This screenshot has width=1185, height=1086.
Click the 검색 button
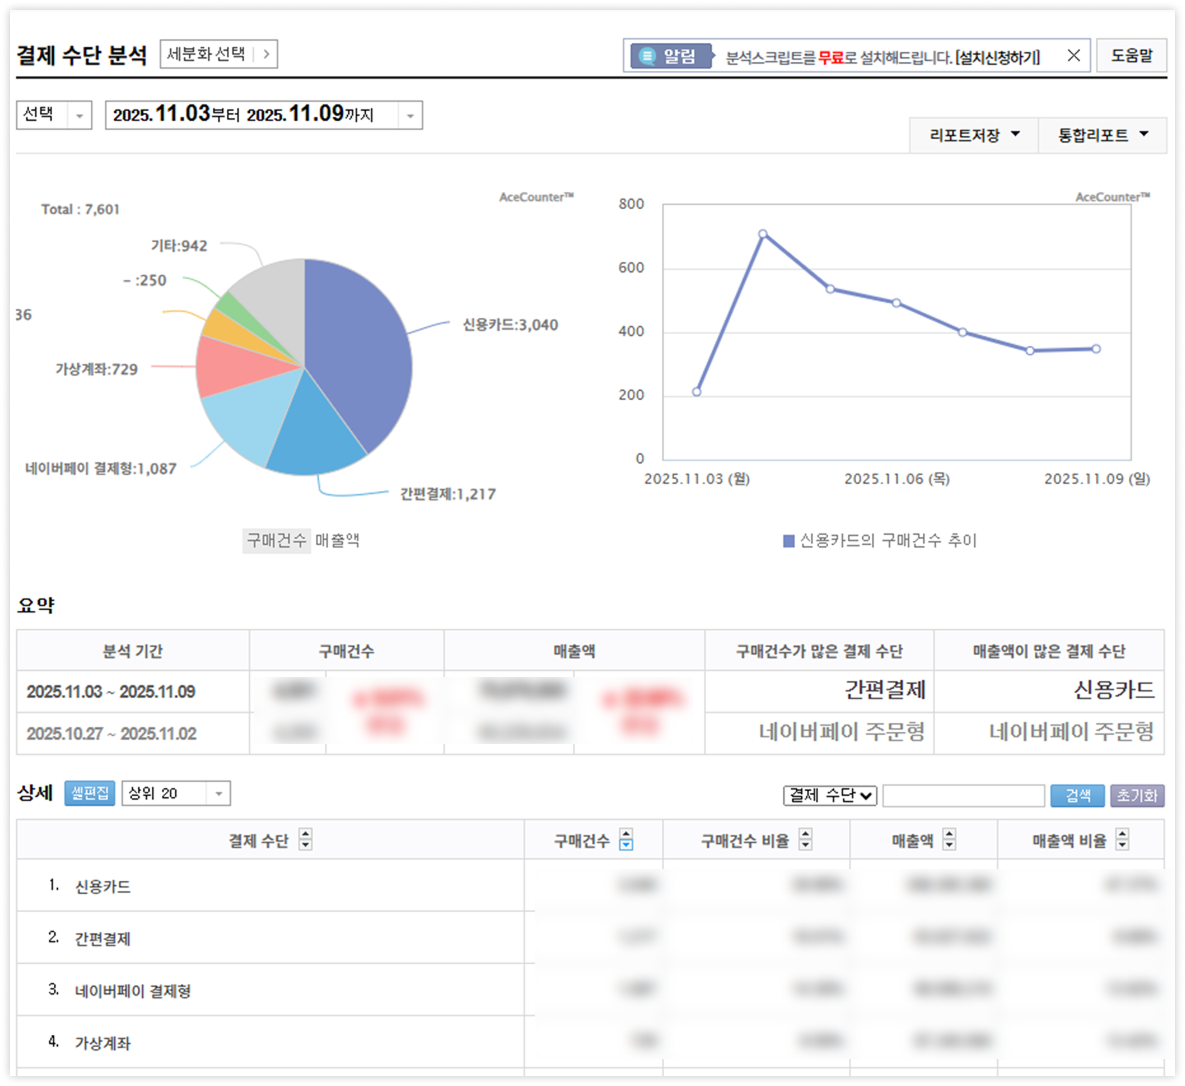pos(1077,795)
